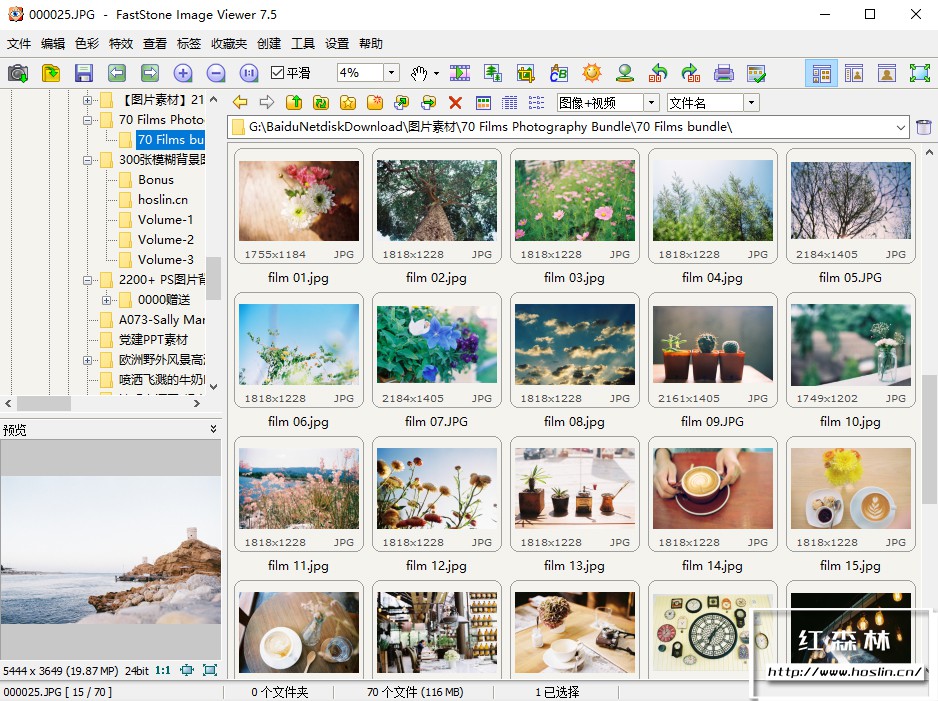This screenshot has height=701, width=938.
Task: Open the 特效 menu
Action: 120,44
